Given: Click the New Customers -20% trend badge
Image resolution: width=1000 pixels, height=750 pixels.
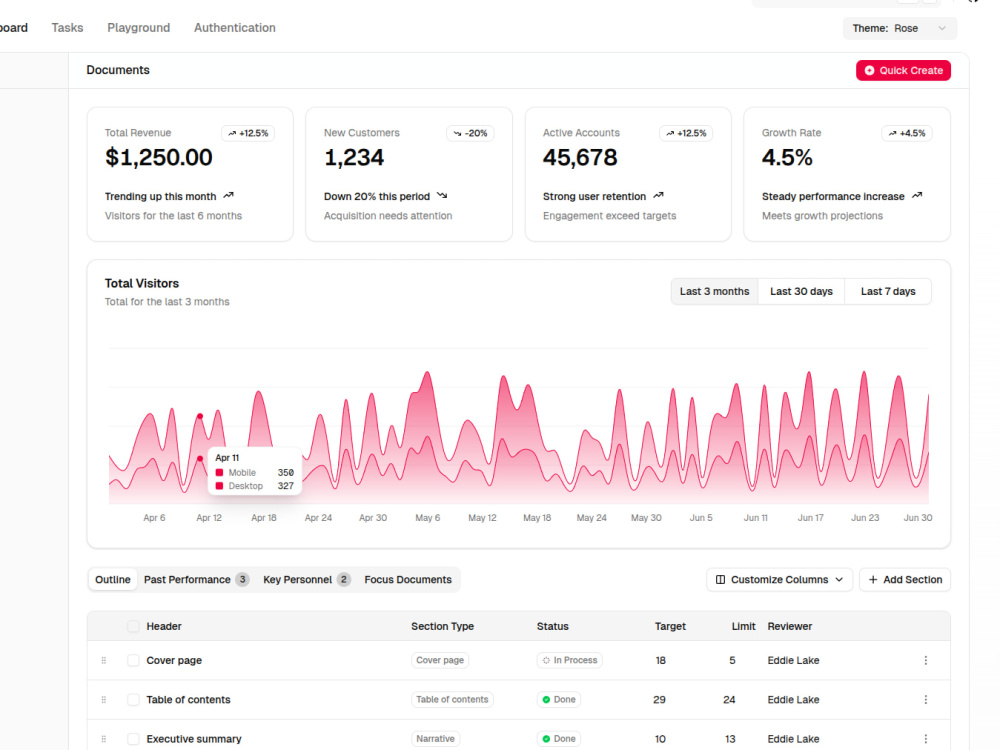Looking at the screenshot, I should click(x=470, y=133).
